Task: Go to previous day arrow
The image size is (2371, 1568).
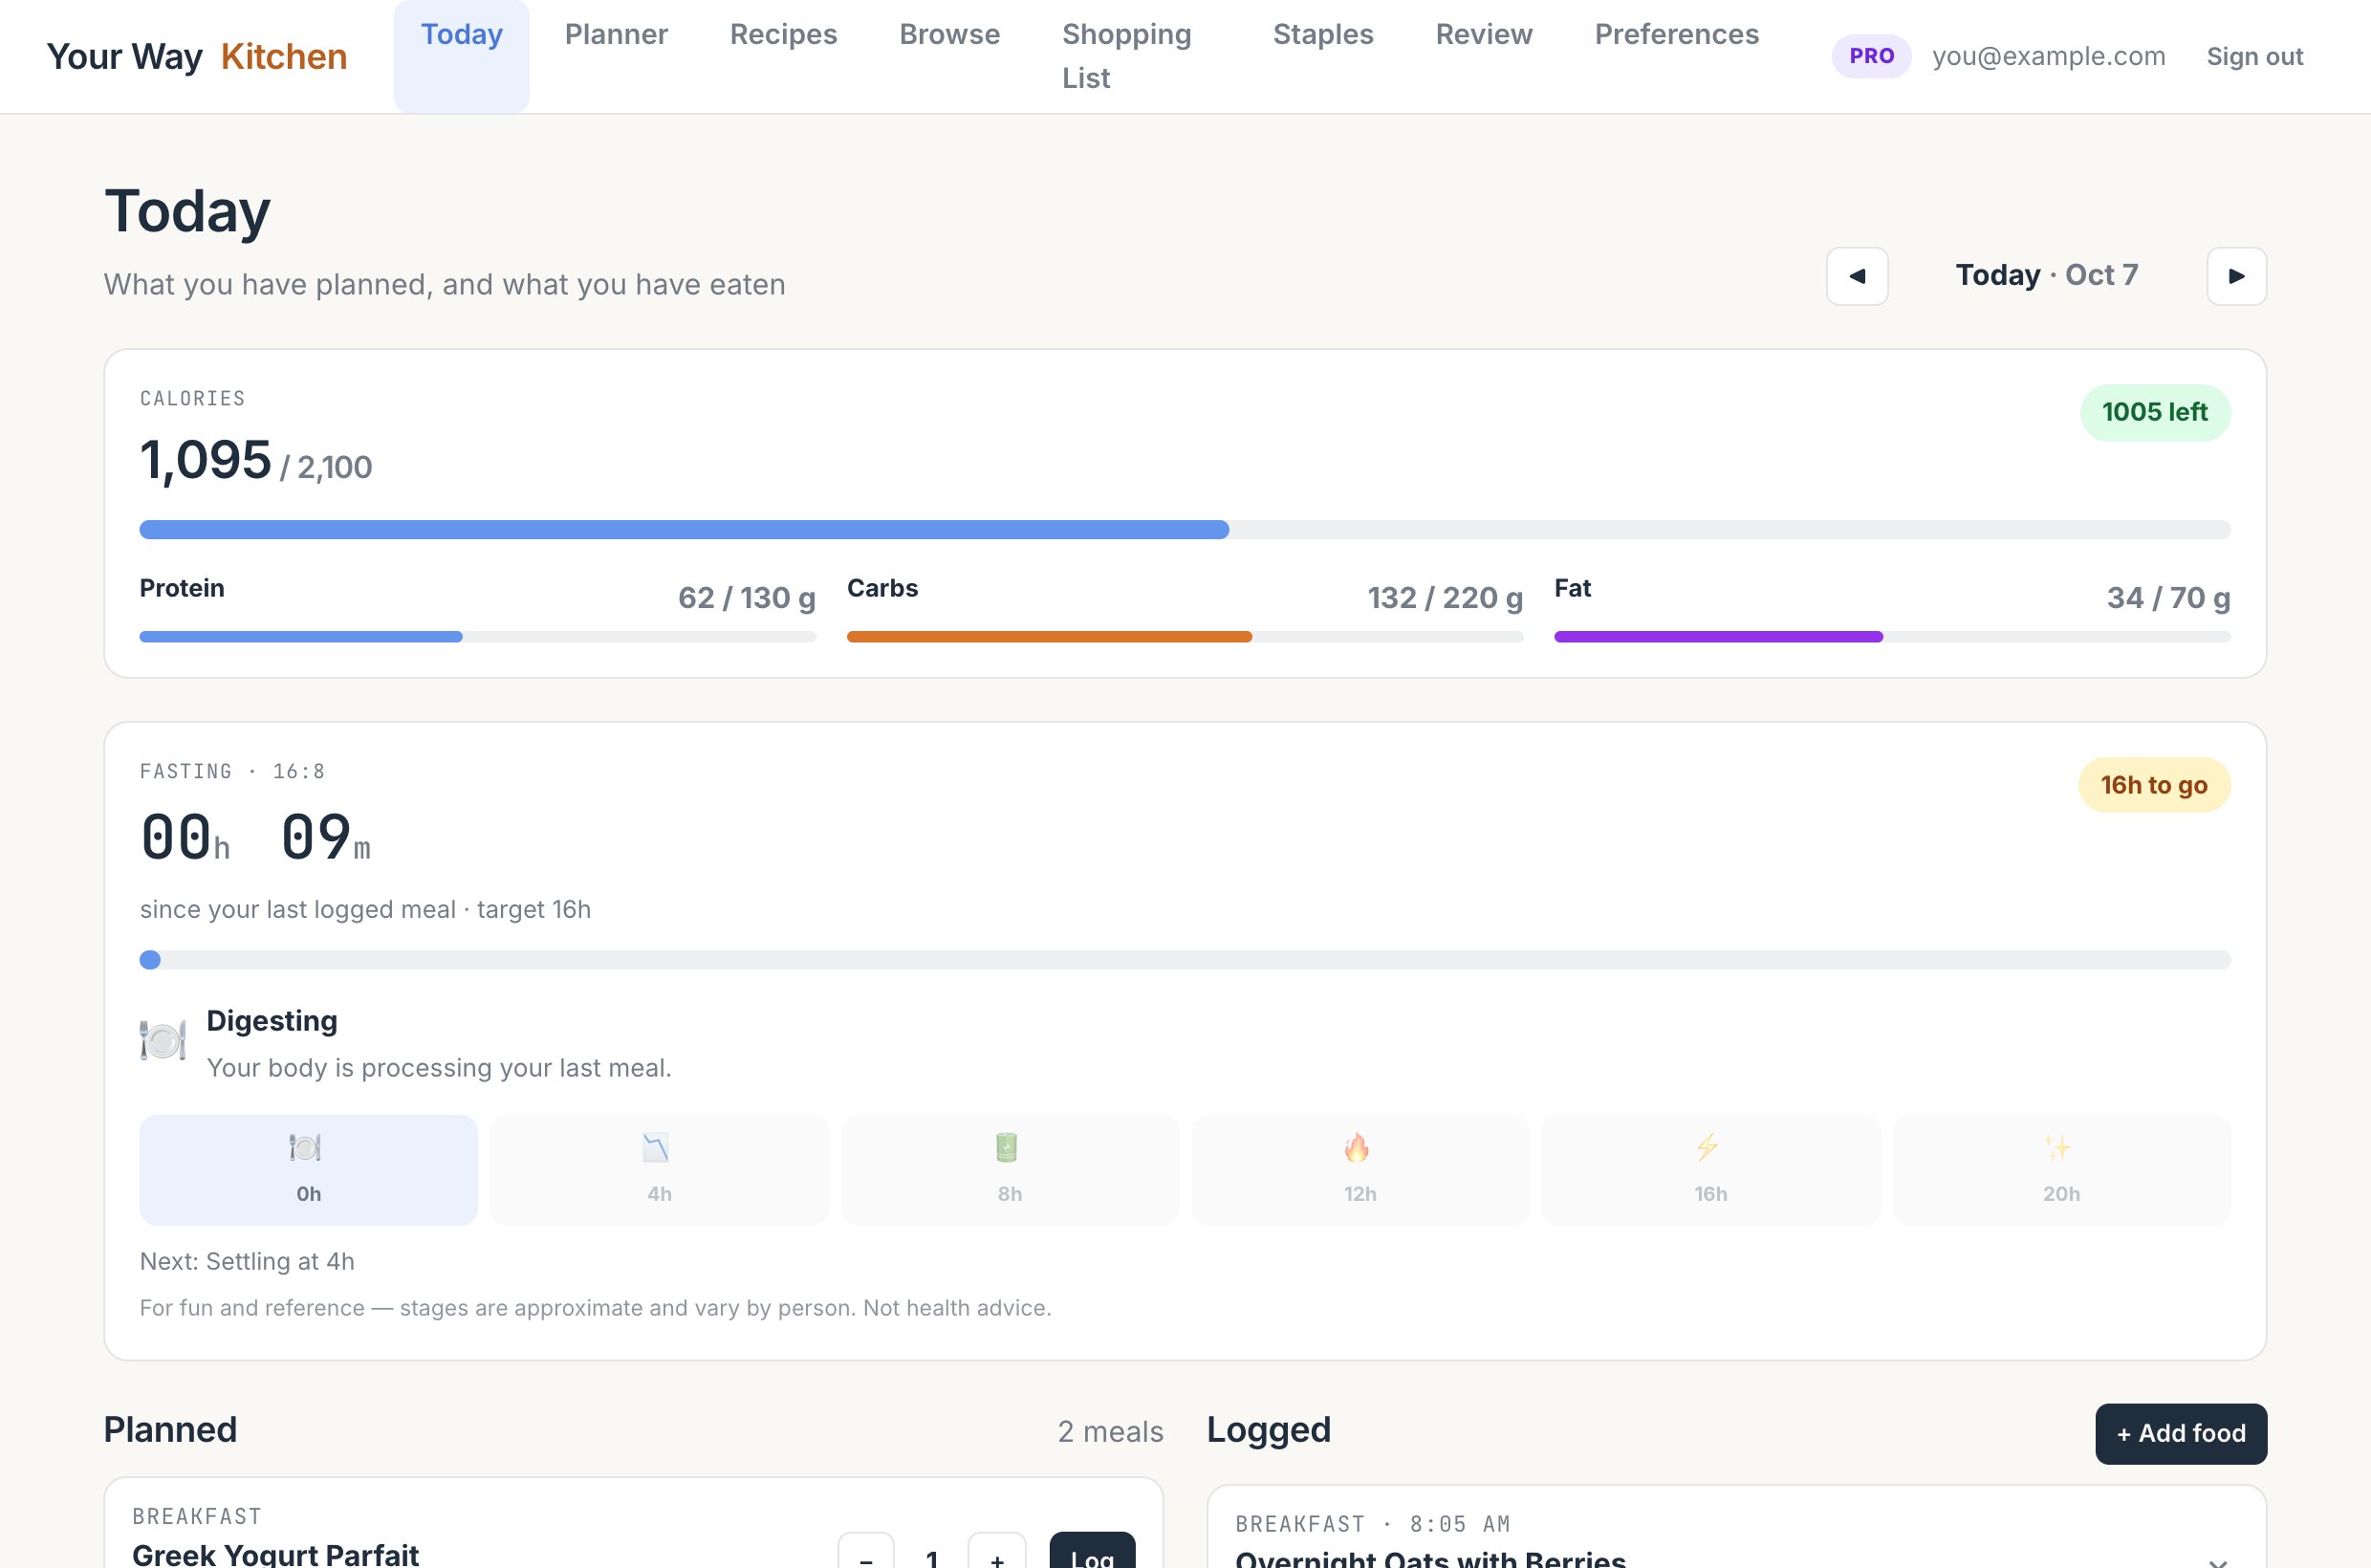Action: pyautogui.click(x=1856, y=276)
